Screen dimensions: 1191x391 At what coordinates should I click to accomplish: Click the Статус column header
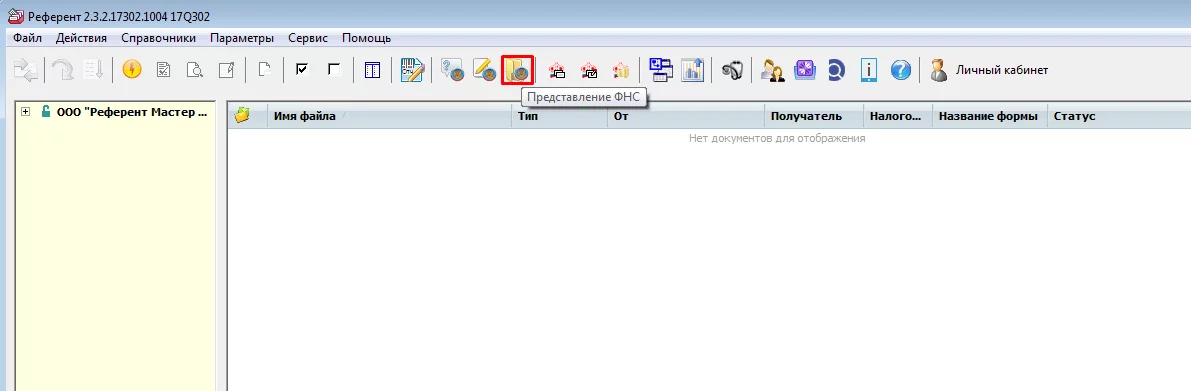click(1074, 116)
